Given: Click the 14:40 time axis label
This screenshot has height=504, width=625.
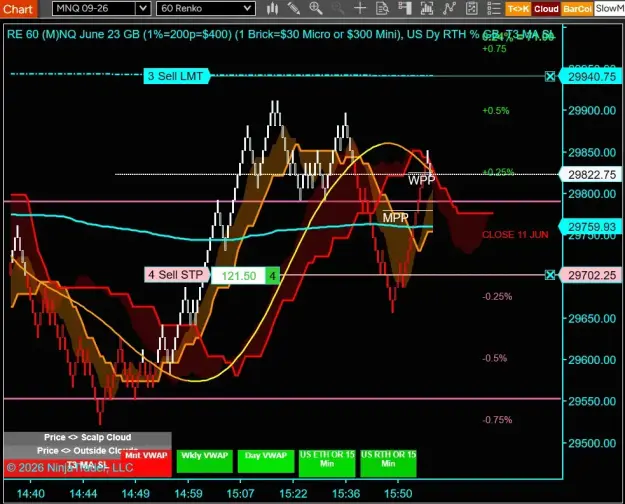Looking at the screenshot, I should click(x=31, y=494).
